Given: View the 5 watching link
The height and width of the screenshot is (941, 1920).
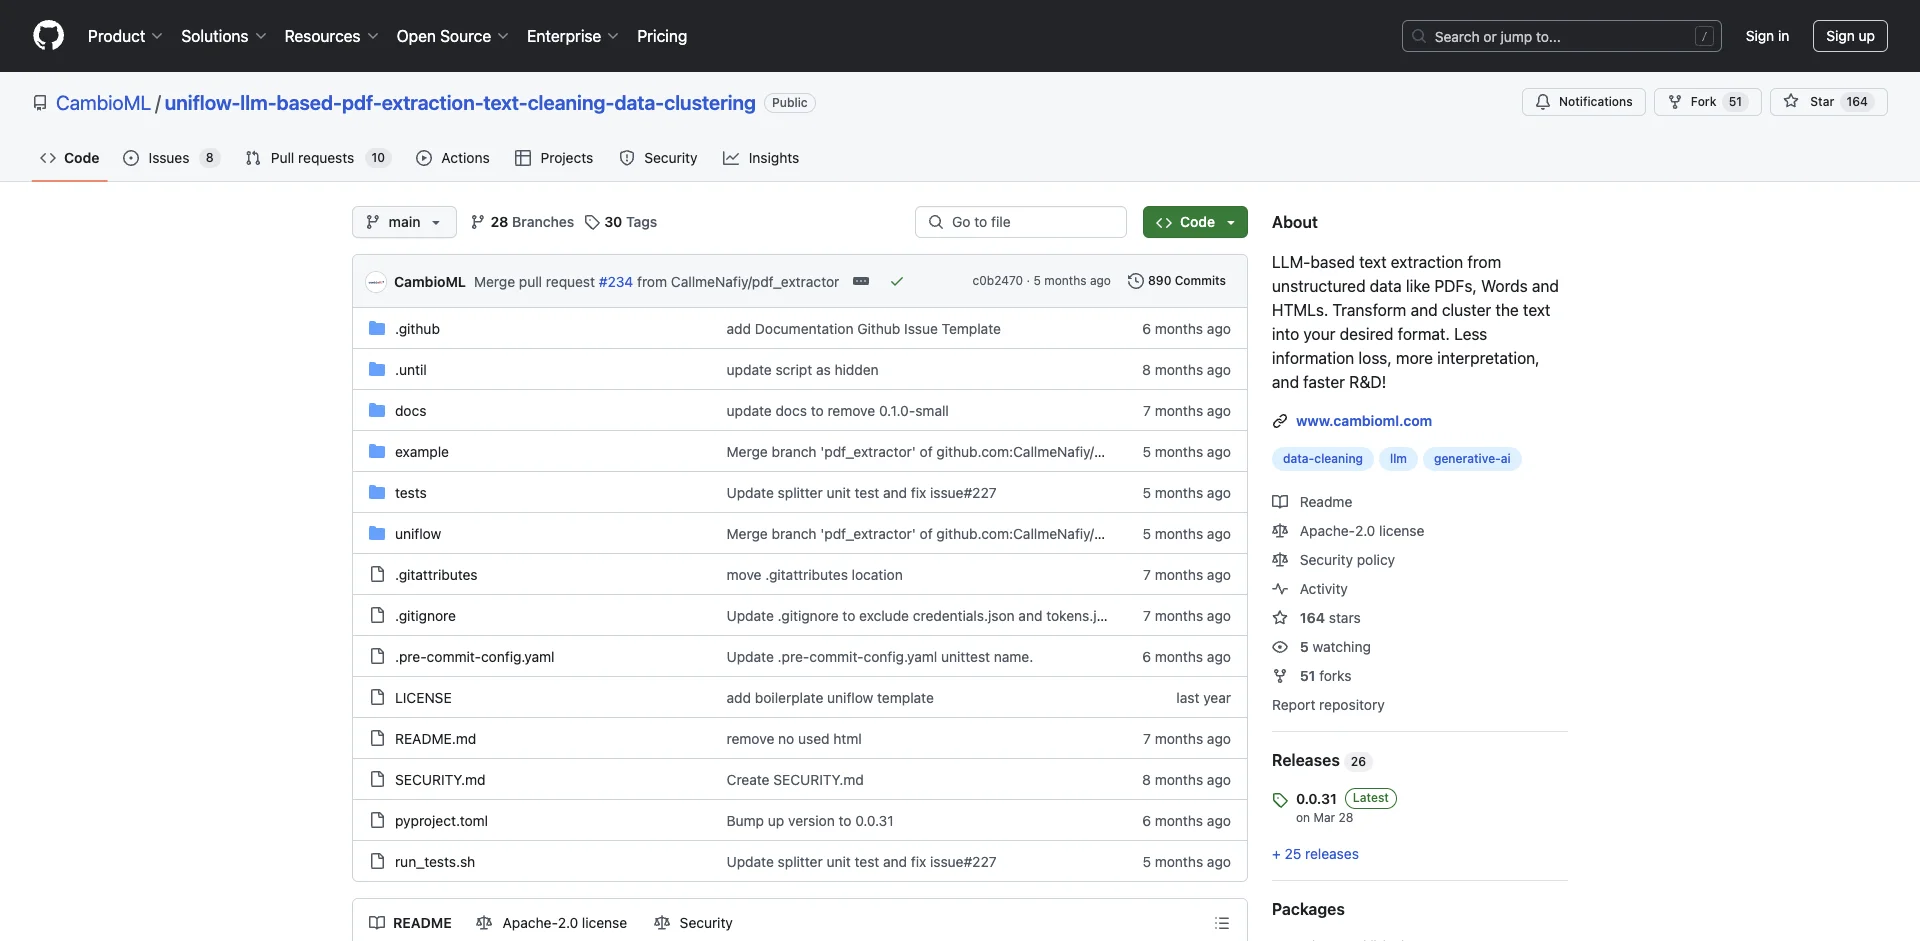Looking at the screenshot, I should 1321,647.
